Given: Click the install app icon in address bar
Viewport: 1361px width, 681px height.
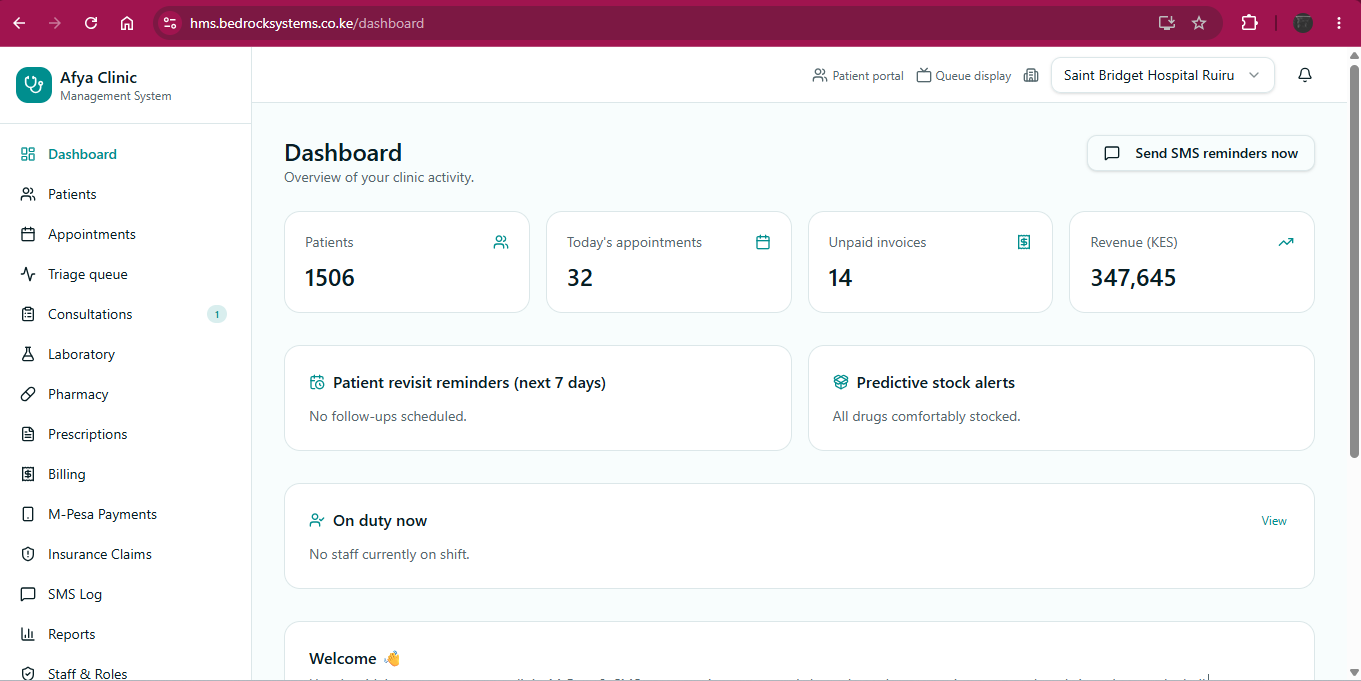Looking at the screenshot, I should coord(1166,23).
